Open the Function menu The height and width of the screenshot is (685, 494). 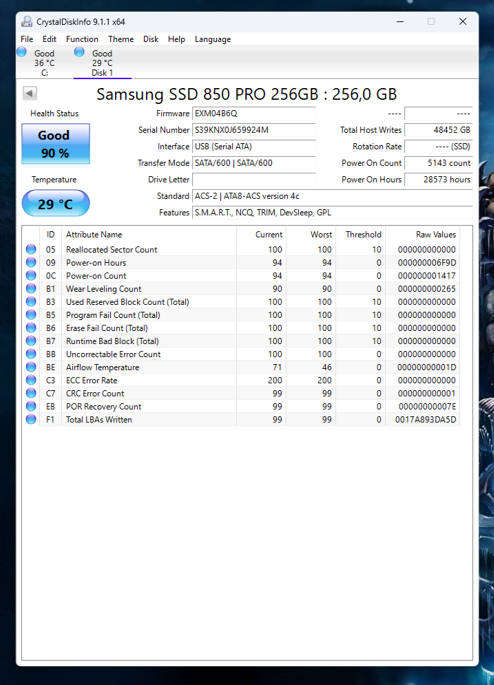[x=82, y=39]
